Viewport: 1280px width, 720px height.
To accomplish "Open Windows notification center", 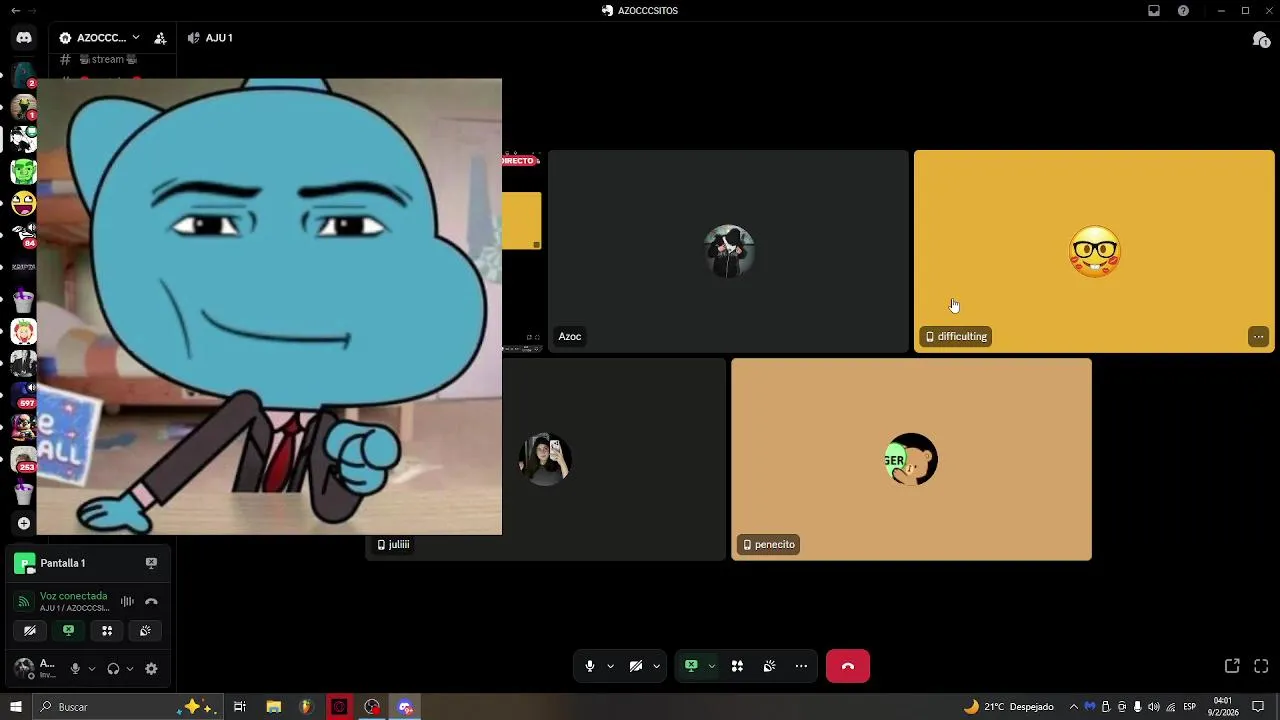I will [1259, 707].
